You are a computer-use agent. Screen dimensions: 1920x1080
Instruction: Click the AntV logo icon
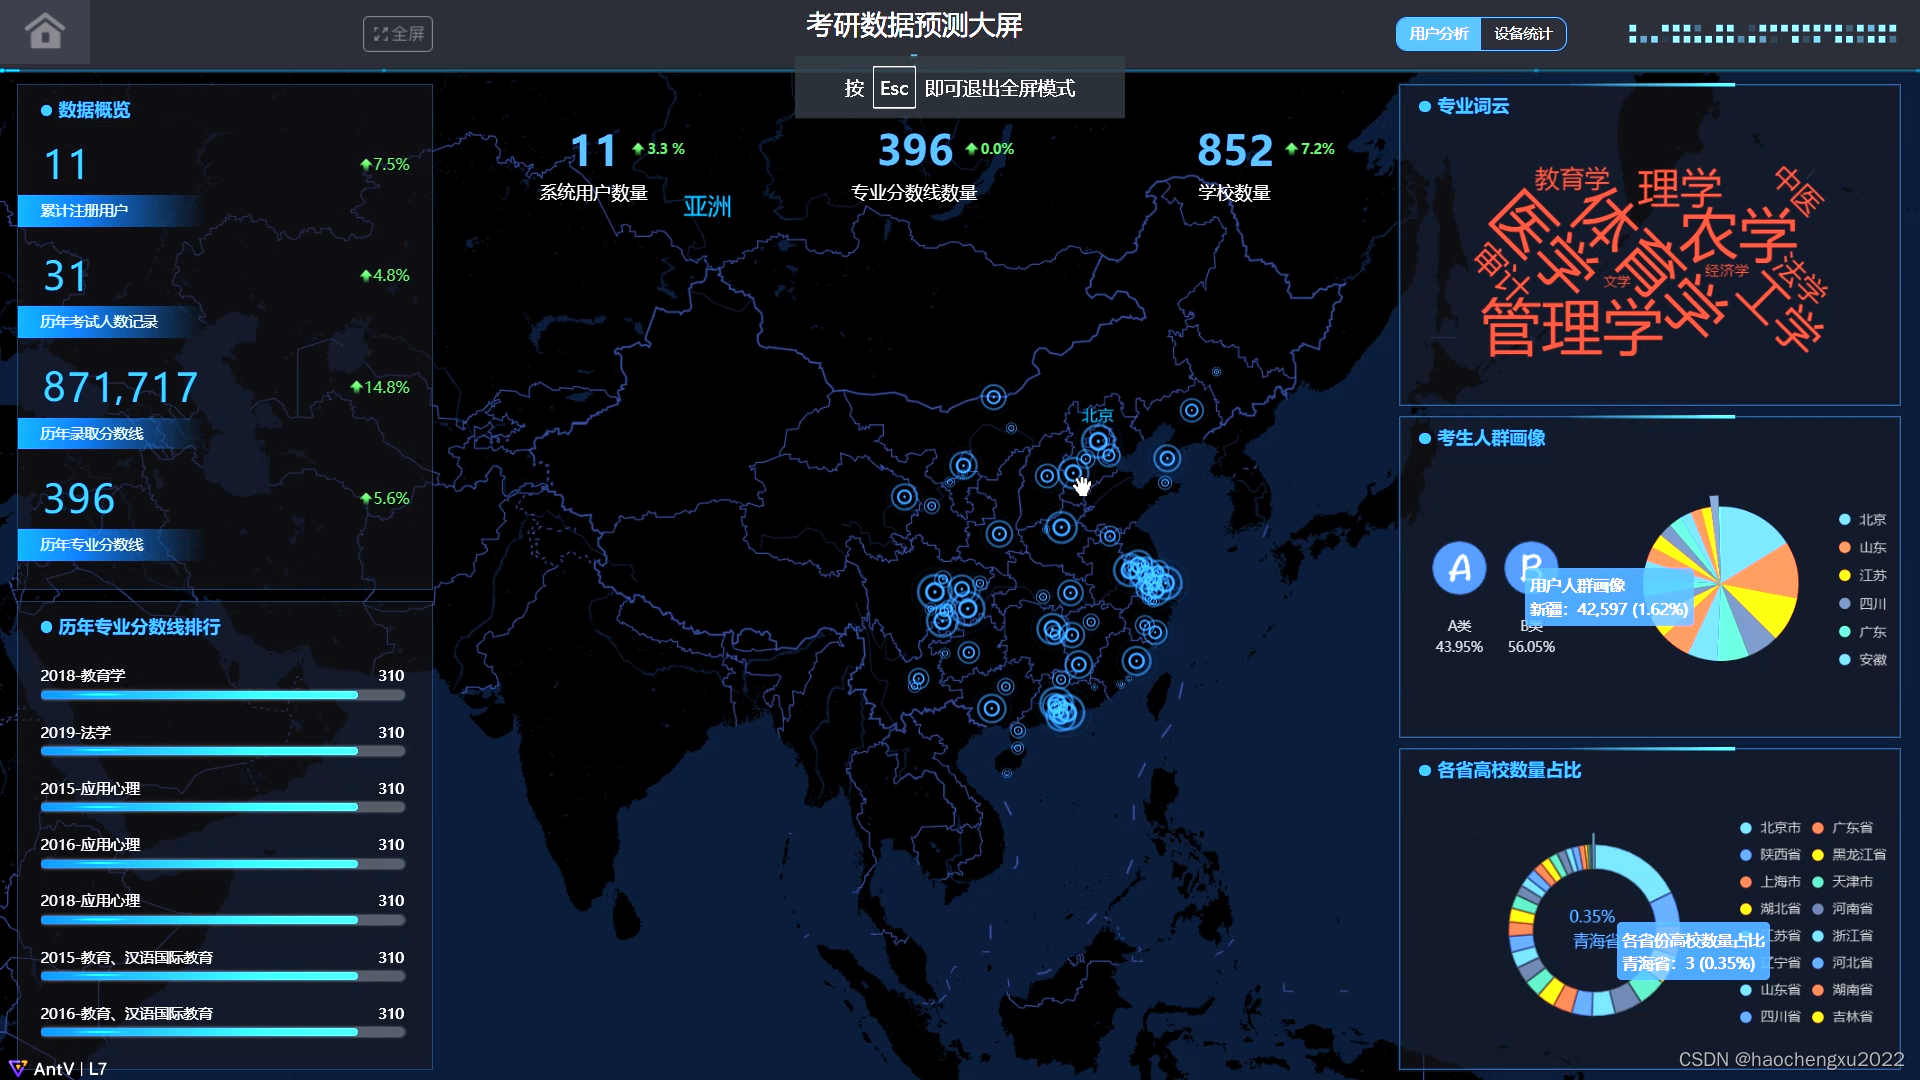pyautogui.click(x=17, y=1068)
